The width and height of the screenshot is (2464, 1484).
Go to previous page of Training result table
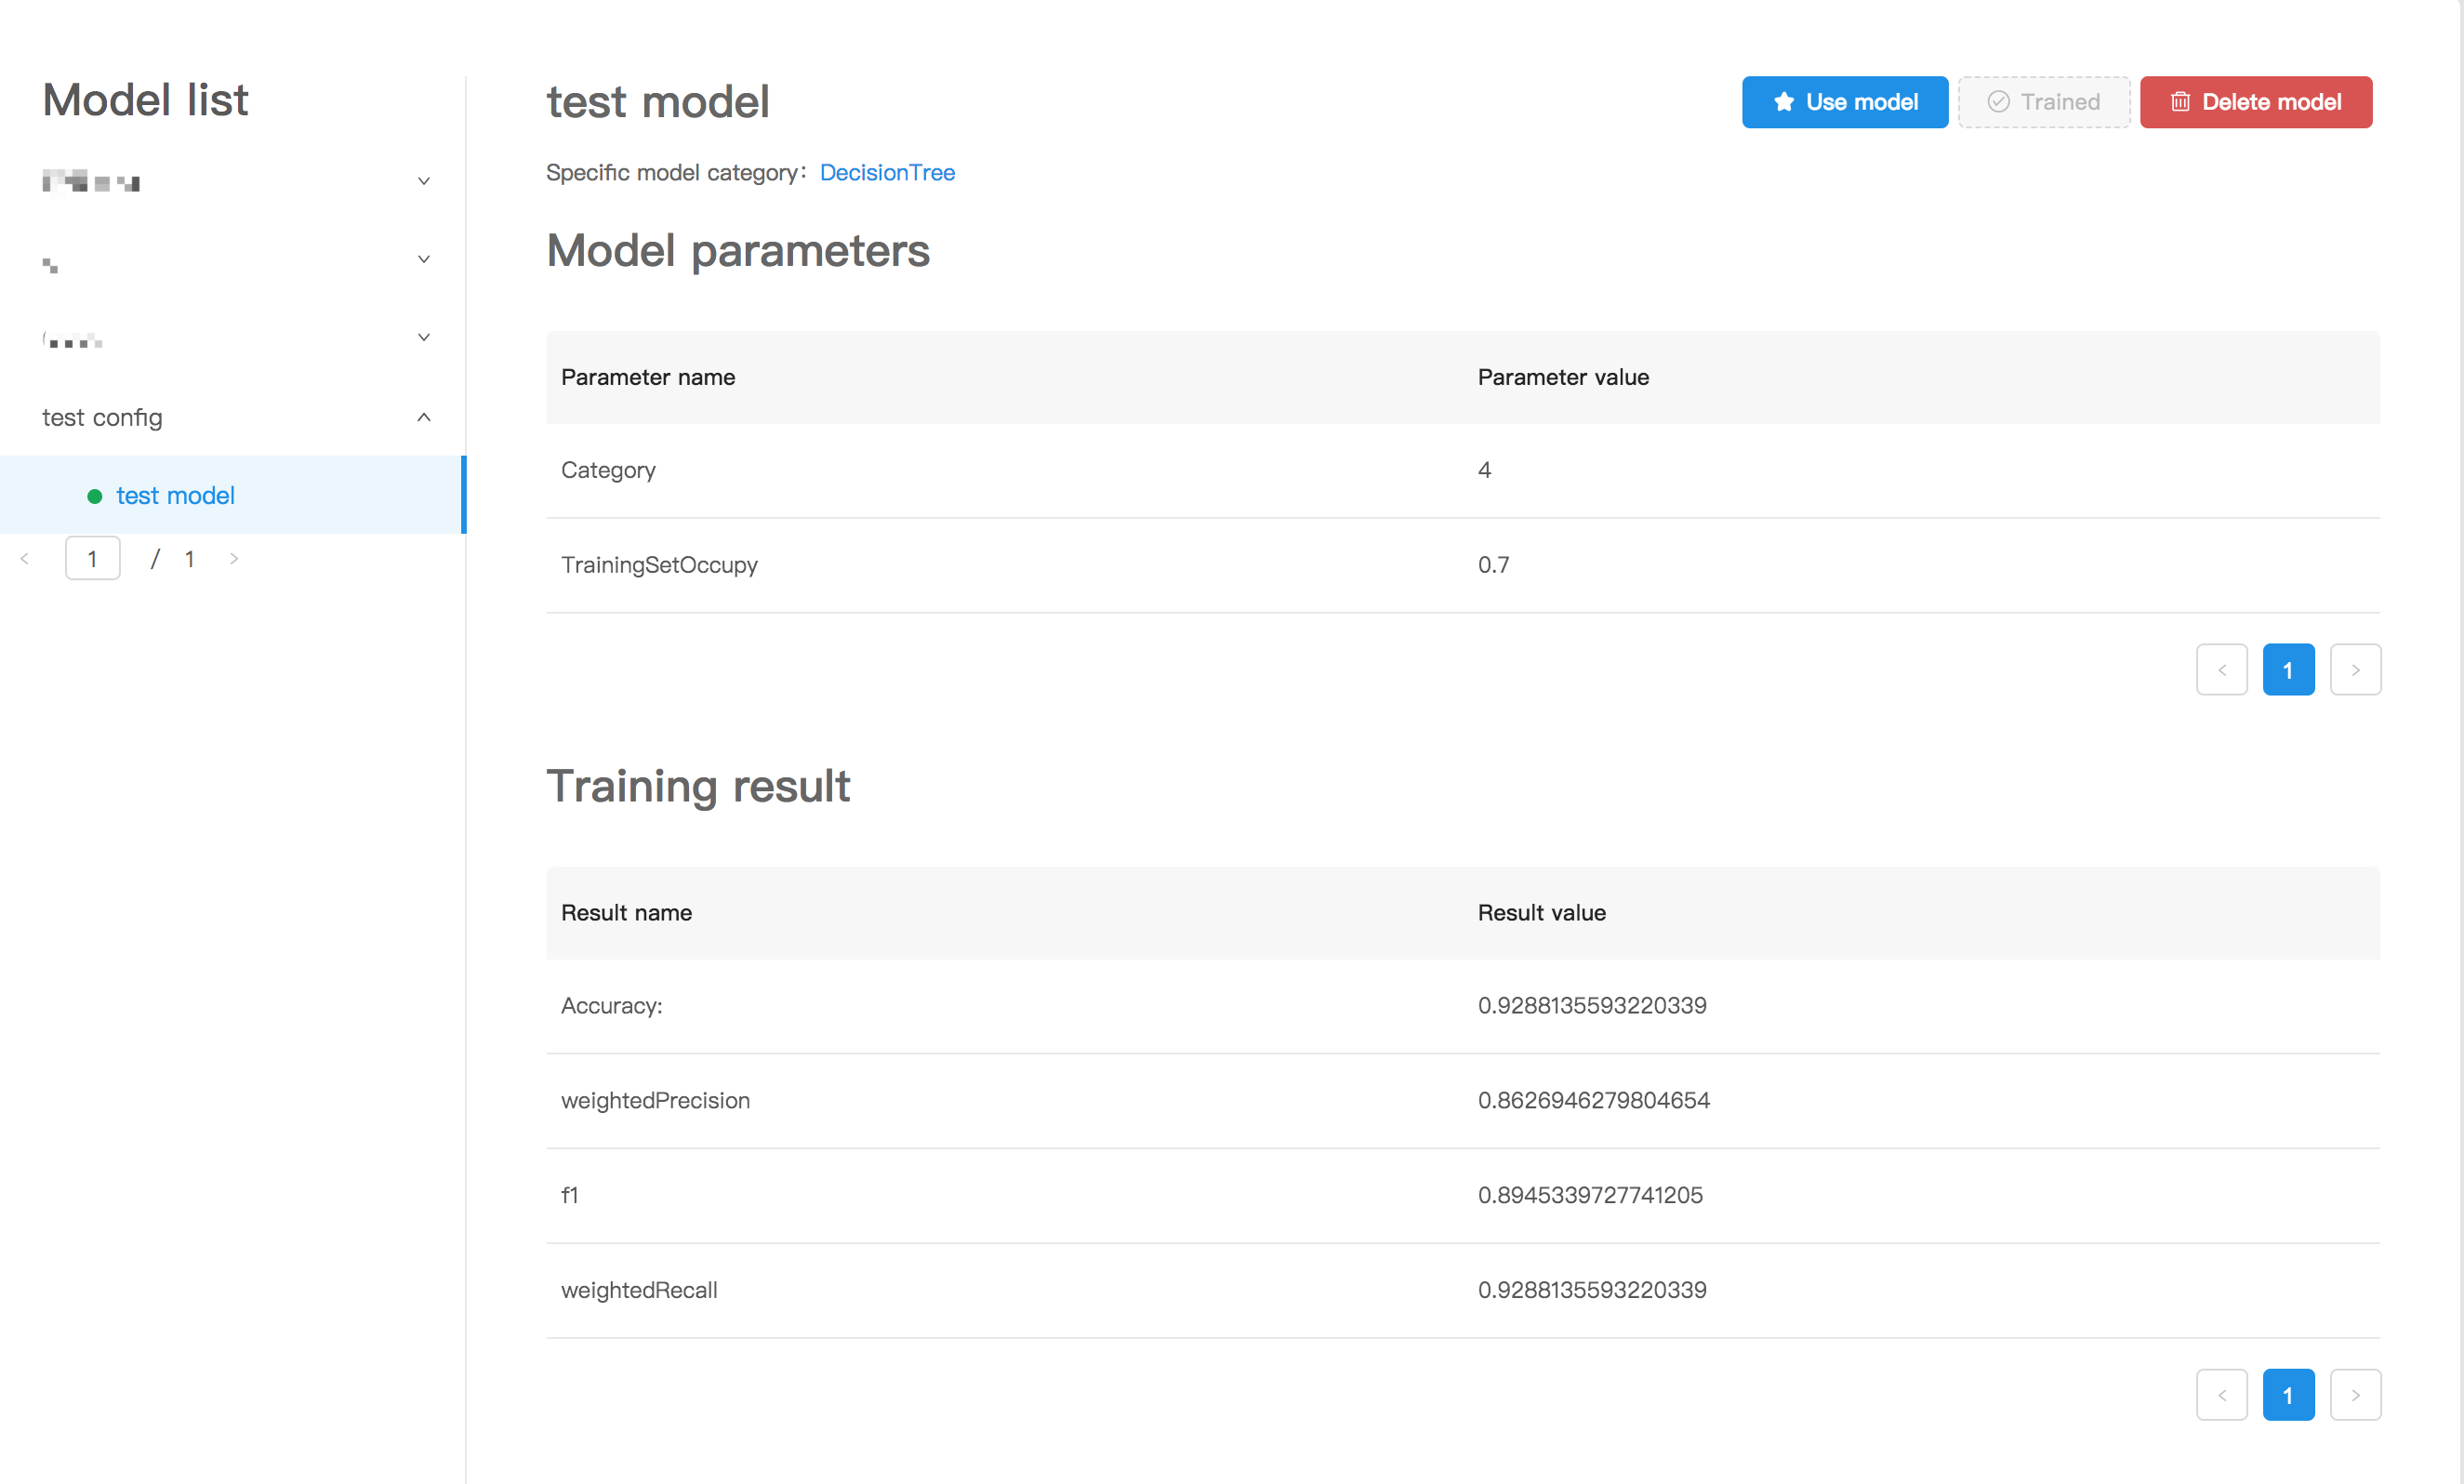tap(2221, 1395)
